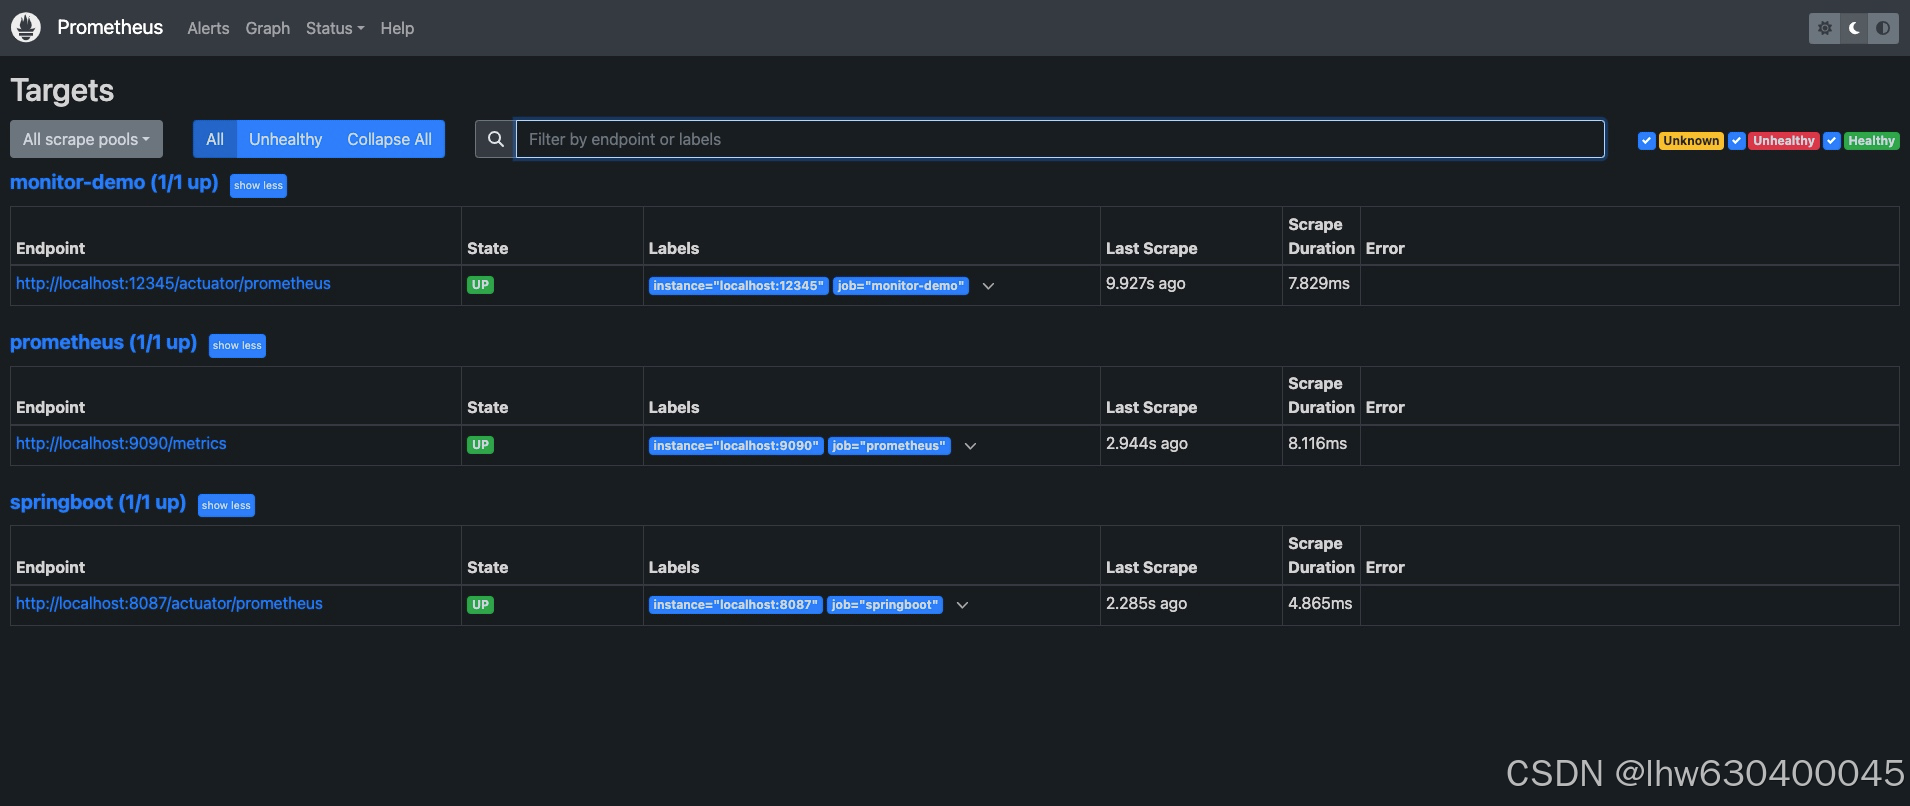Click the magnifier search icon beside filter
Viewport: 1910px width, 806px height.
495,139
